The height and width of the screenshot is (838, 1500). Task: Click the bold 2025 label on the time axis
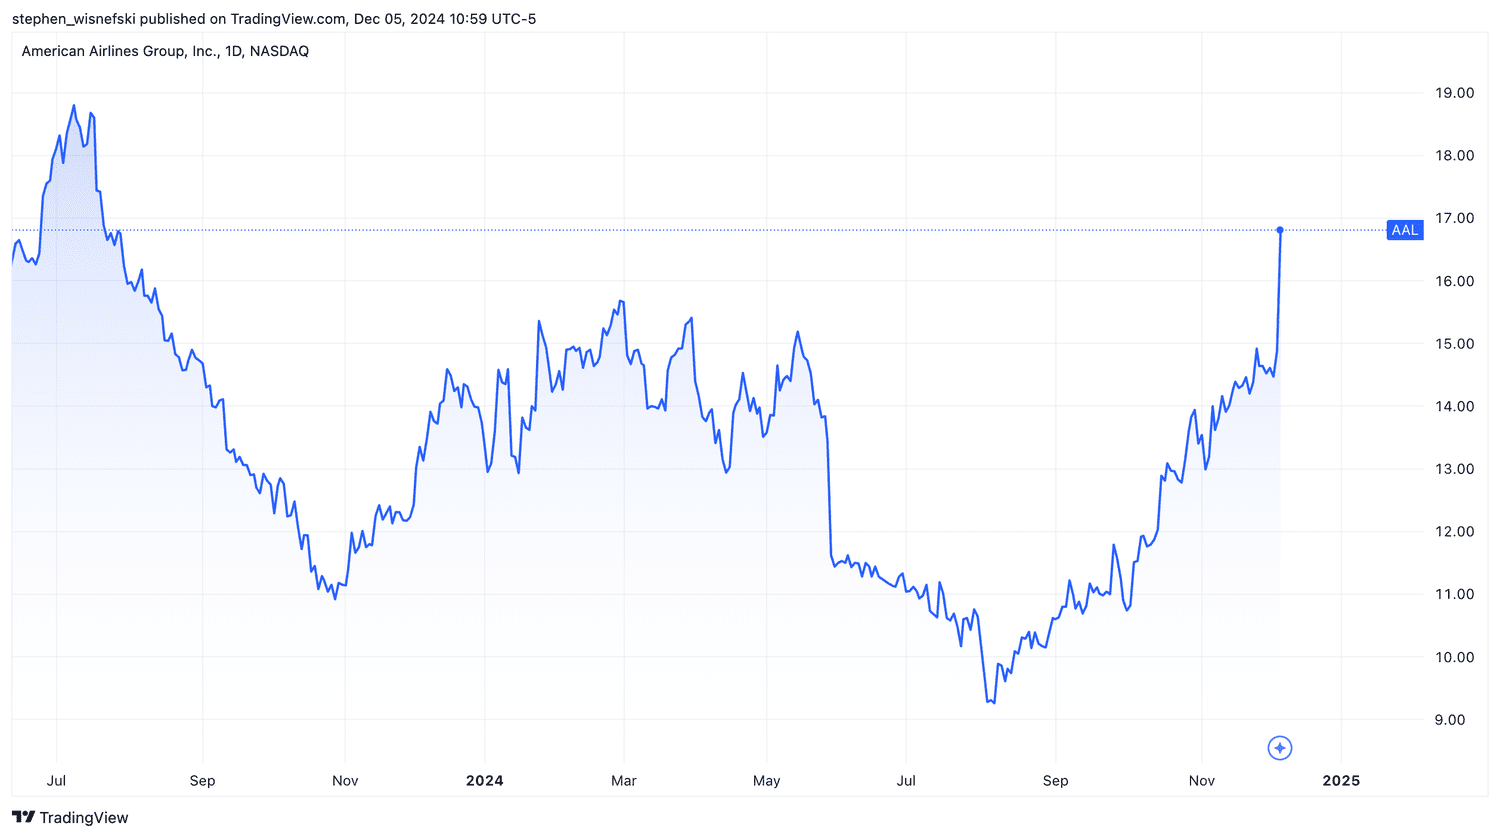1341,780
